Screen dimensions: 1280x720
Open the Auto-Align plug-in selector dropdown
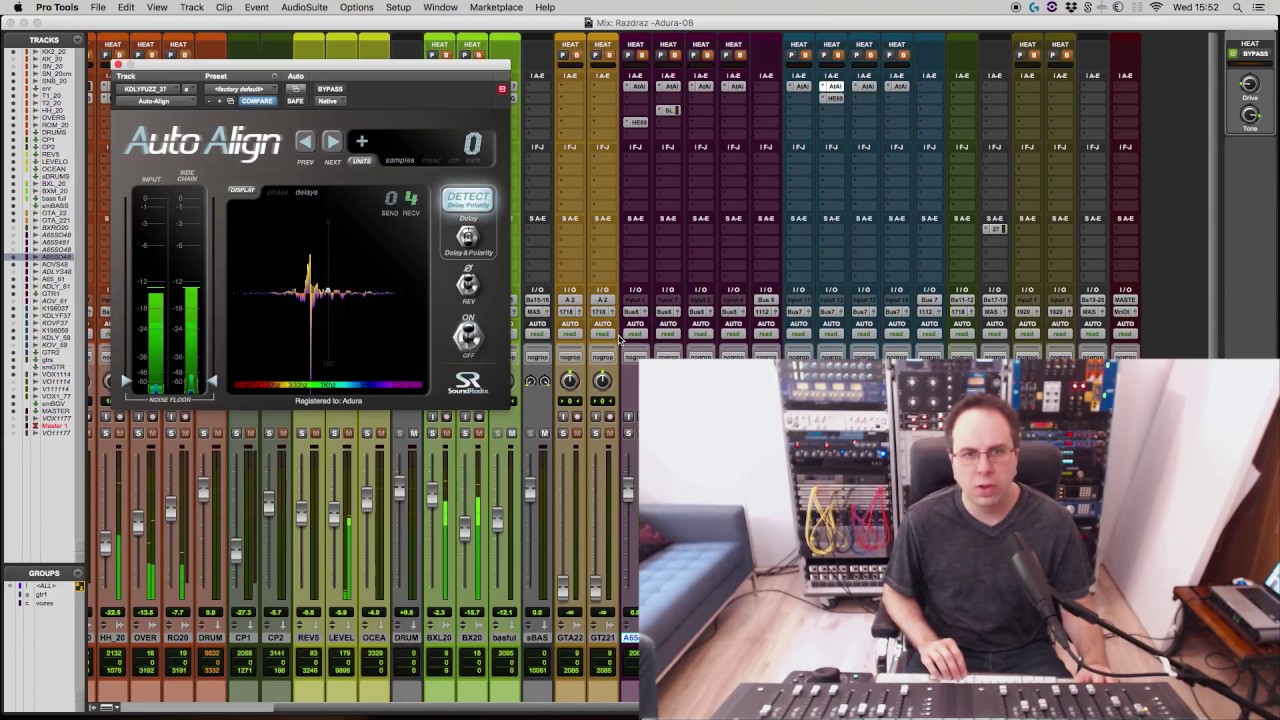point(154,101)
